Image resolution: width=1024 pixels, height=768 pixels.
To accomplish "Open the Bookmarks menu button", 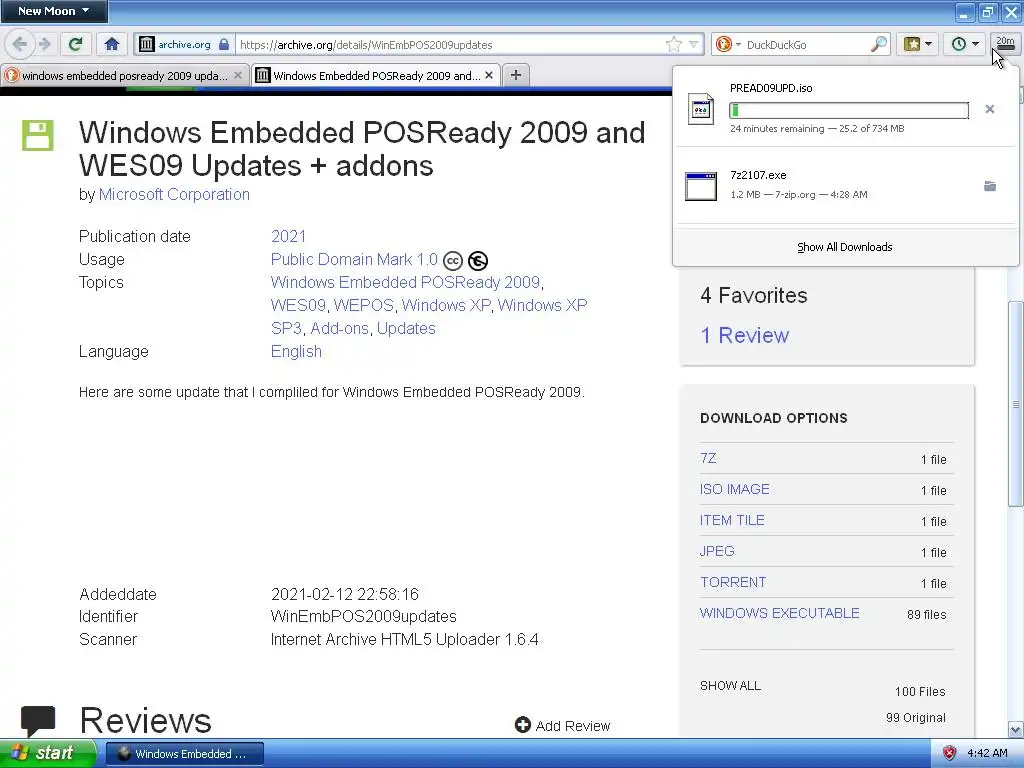I will tap(918, 44).
